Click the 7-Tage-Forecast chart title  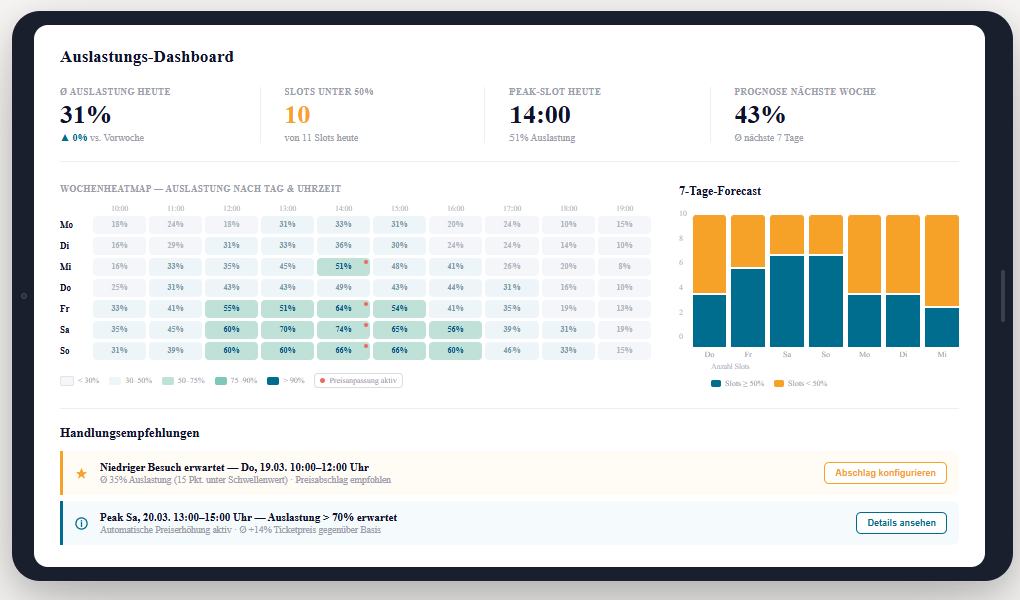click(x=720, y=191)
